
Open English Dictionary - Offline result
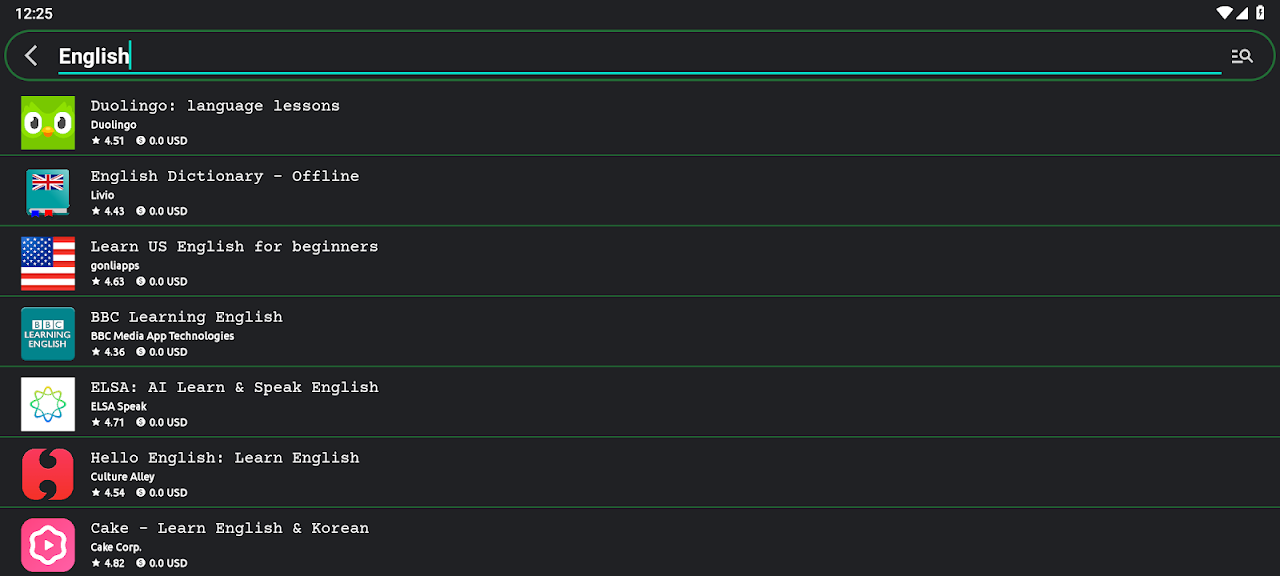coord(225,176)
